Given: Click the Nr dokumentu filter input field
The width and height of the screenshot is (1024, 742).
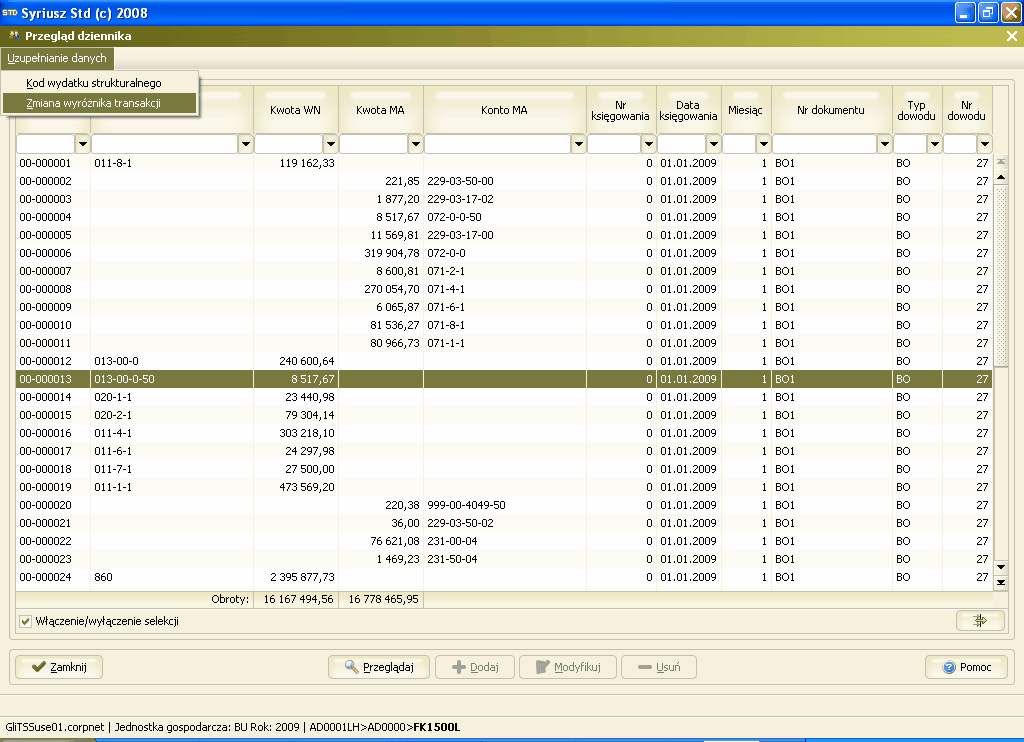Looking at the screenshot, I should coord(825,144).
